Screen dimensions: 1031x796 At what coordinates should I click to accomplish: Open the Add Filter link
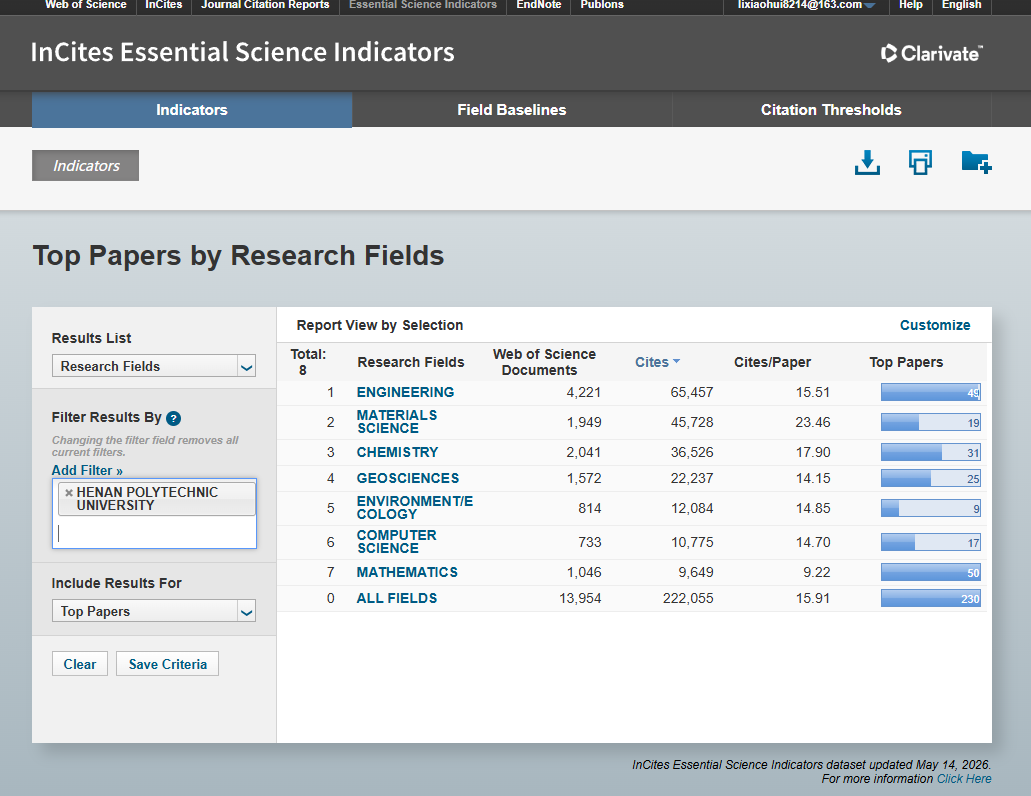87,471
